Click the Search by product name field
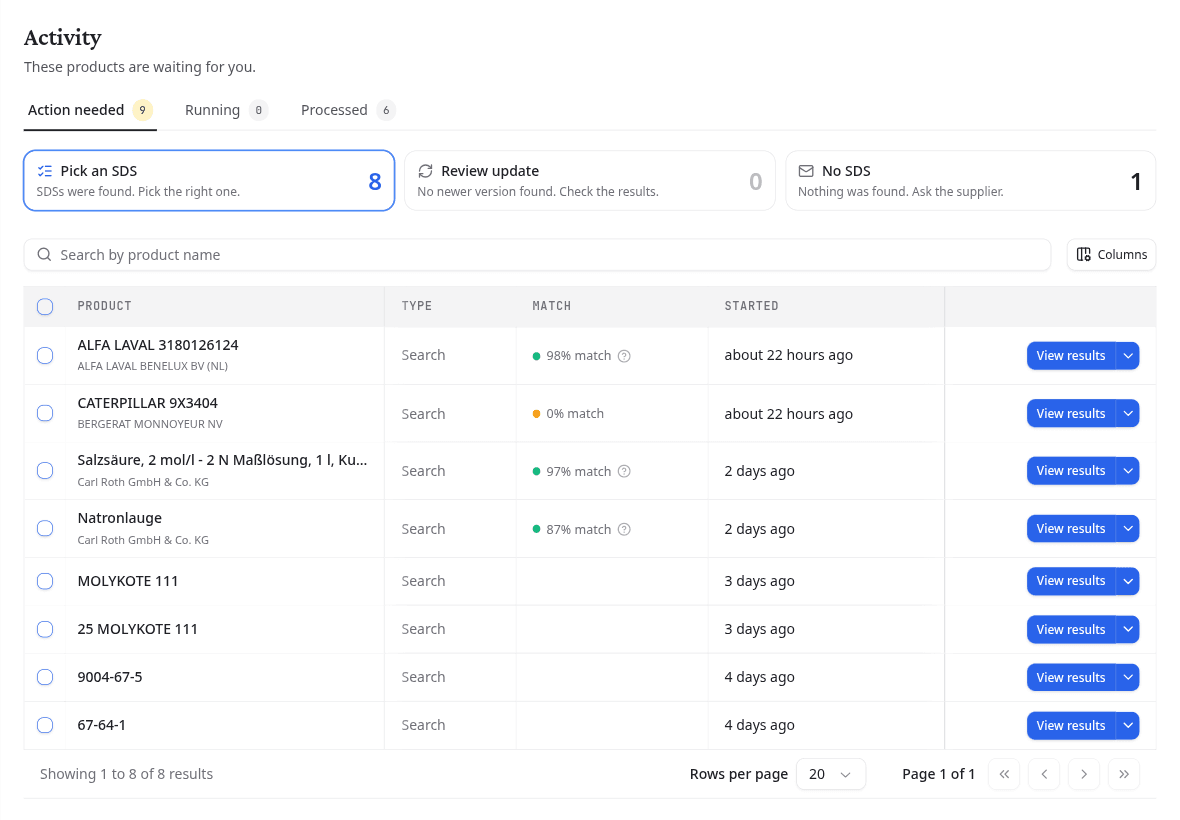The image size is (1180, 820). 537,255
